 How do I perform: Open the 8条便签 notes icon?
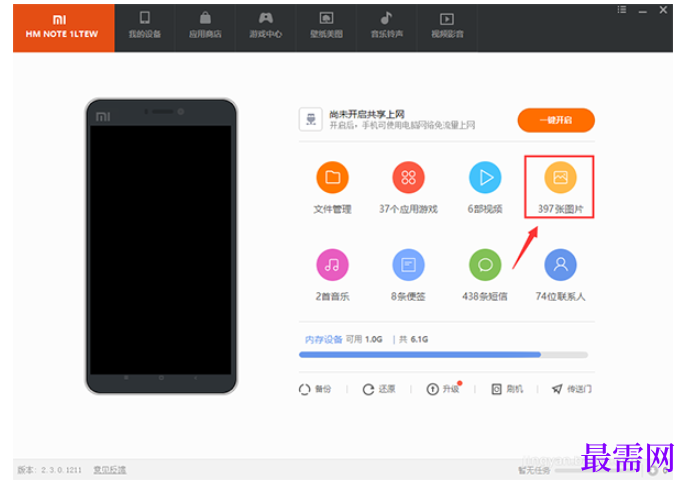(x=408, y=265)
